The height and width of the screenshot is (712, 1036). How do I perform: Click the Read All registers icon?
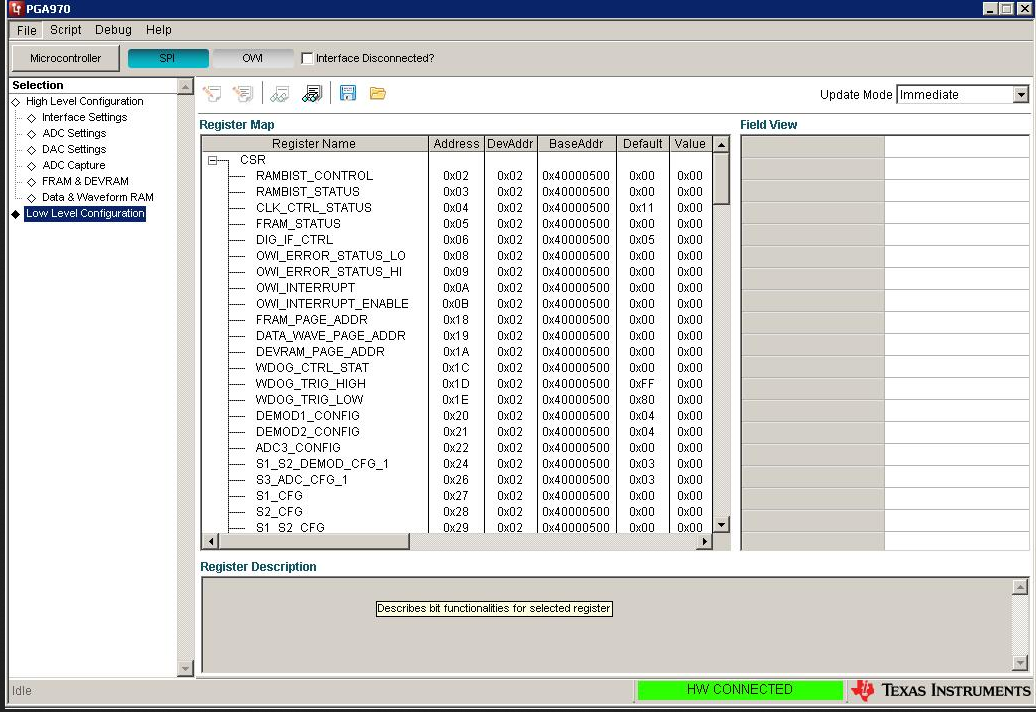311,94
